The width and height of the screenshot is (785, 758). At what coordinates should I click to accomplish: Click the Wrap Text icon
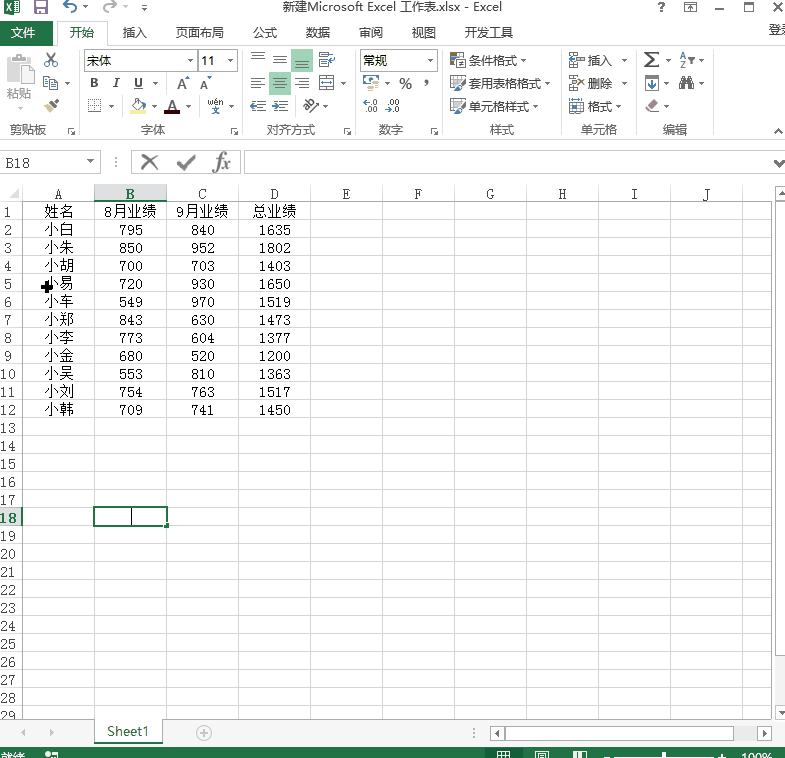326,60
